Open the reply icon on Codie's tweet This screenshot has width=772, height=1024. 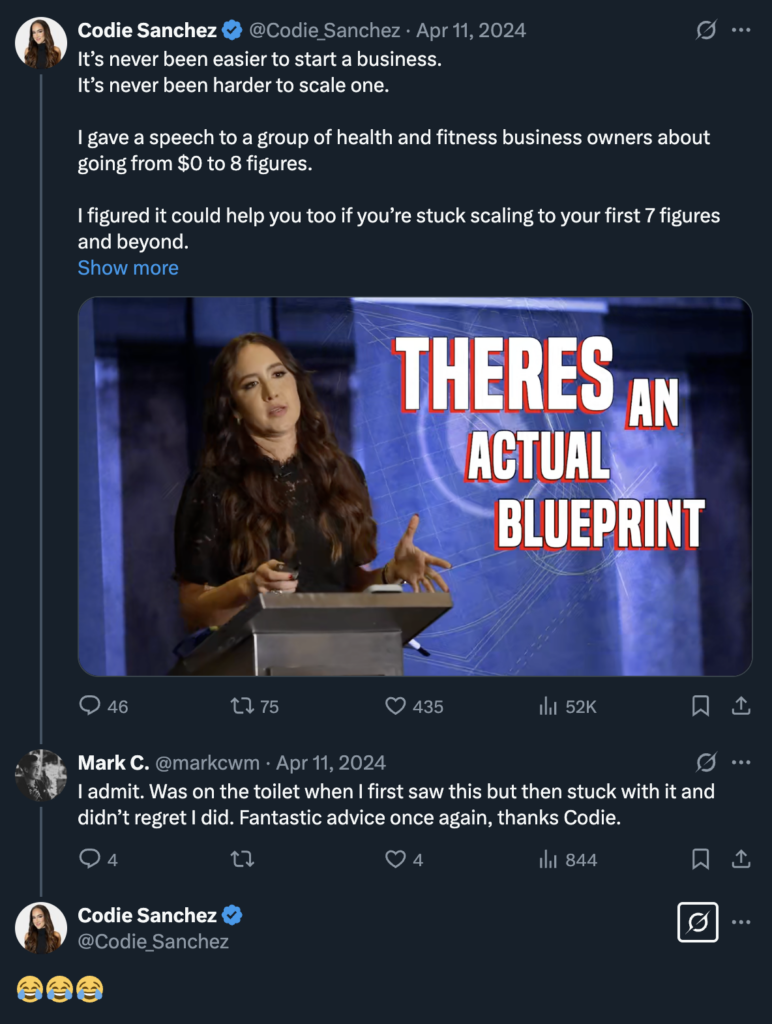click(x=89, y=706)
